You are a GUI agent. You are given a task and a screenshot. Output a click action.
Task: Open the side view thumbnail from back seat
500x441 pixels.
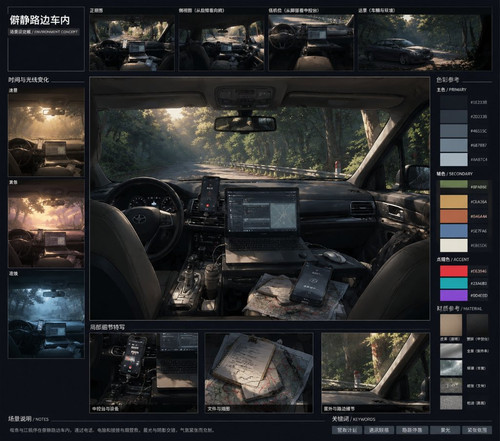pos(222,42)
